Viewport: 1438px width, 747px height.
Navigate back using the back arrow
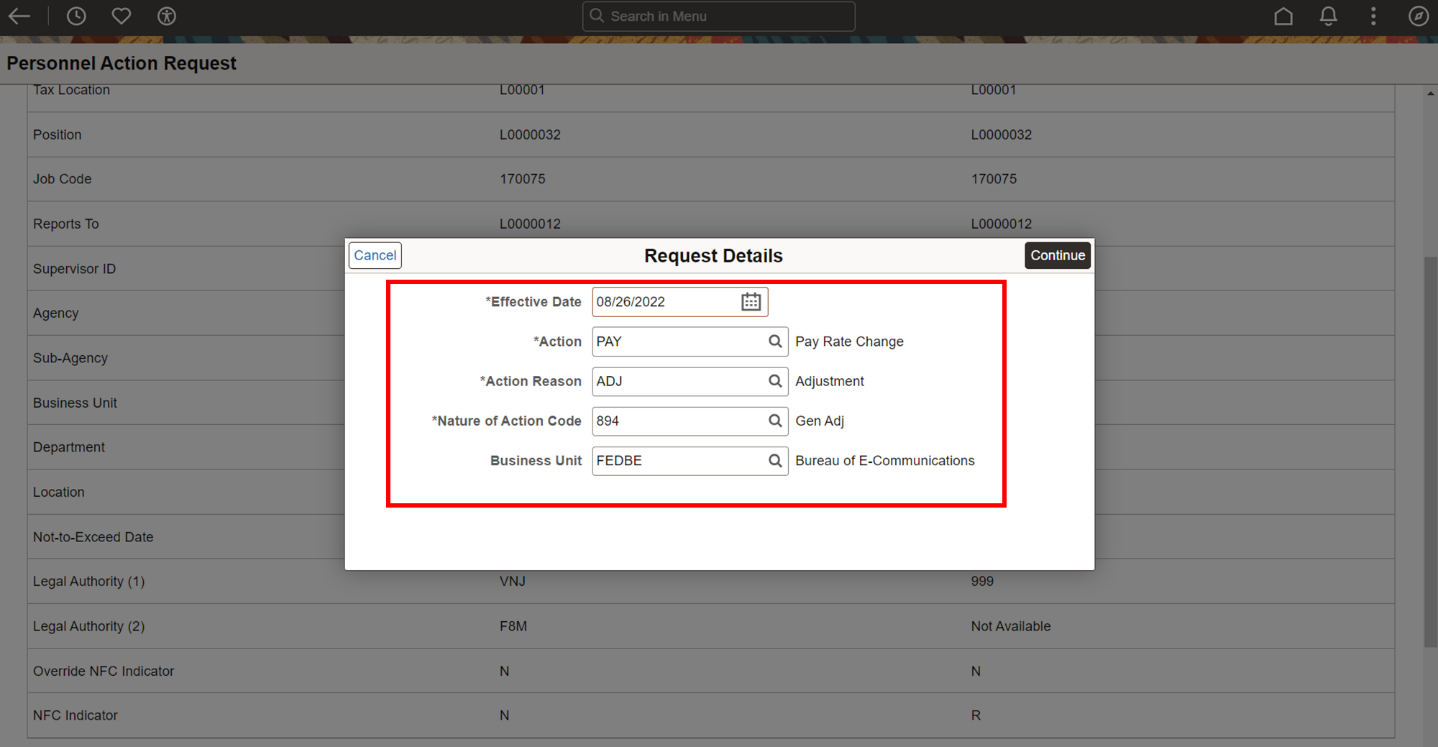(18, 16)
